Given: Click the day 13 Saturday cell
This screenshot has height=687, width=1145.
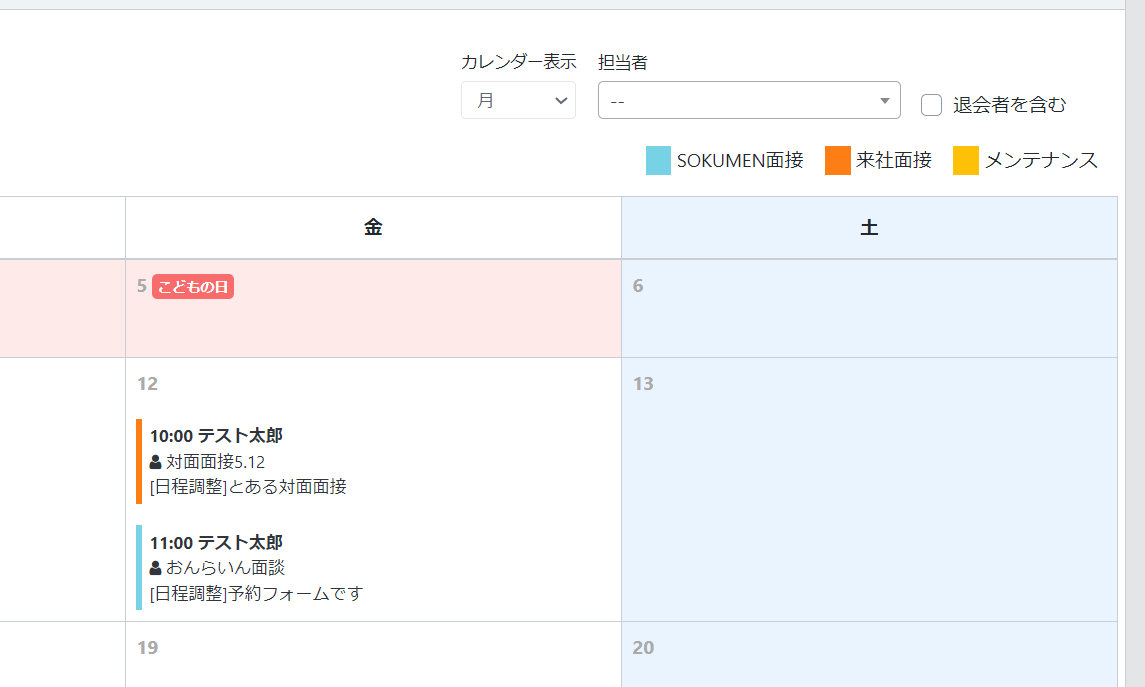Looking at the screenshot, I should (x=869, y=490).
